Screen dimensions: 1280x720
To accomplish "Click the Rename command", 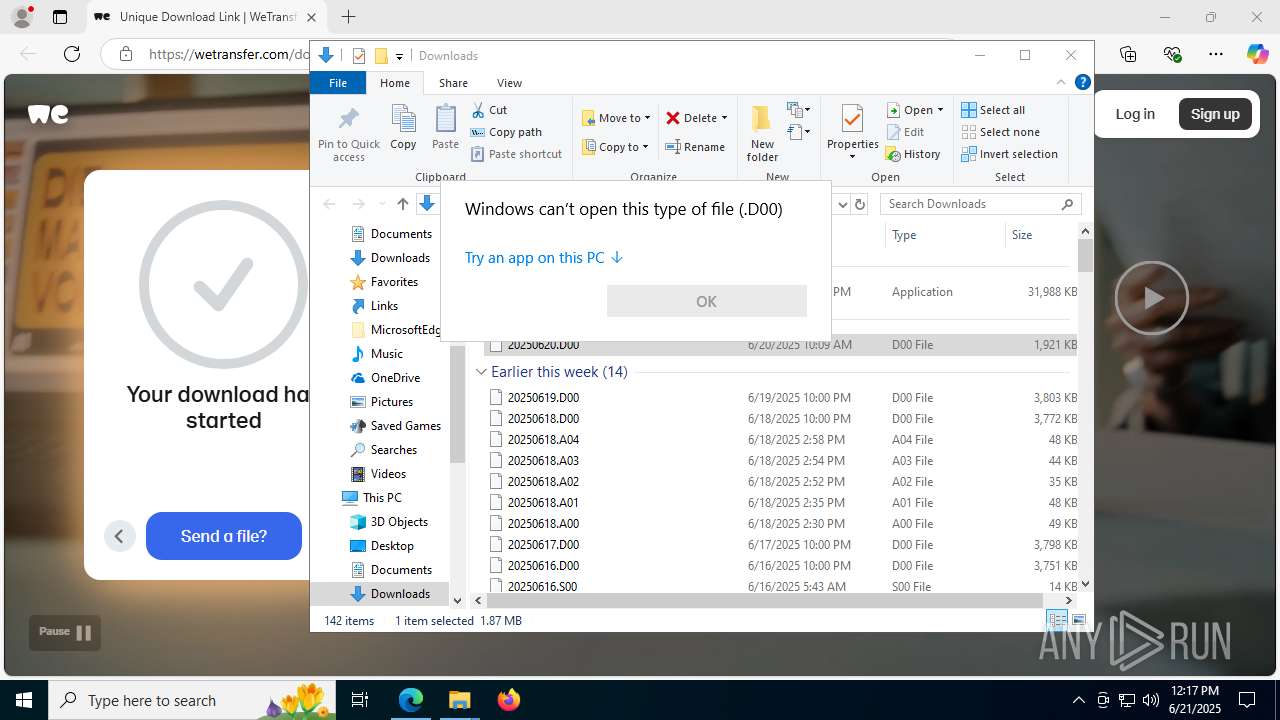I will tap(695, 147).
